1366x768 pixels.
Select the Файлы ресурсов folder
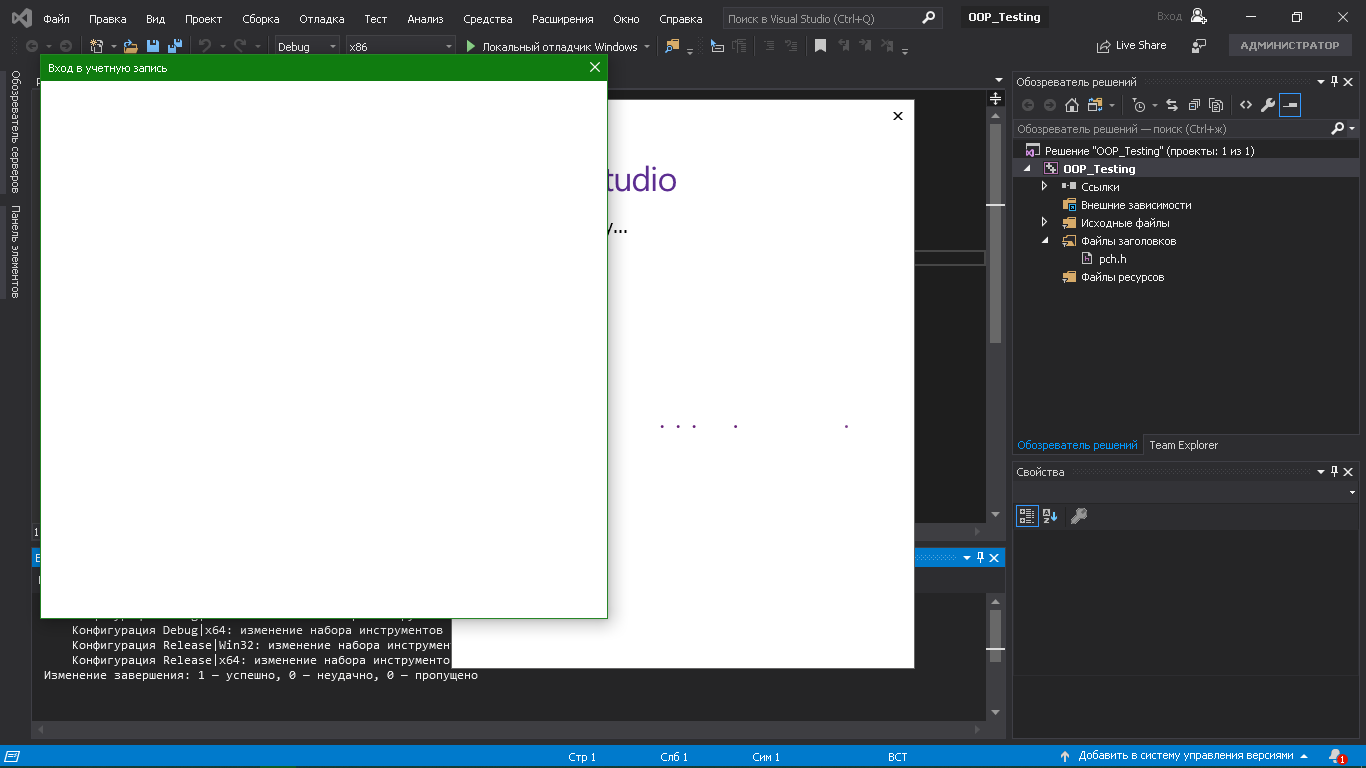1122,277
